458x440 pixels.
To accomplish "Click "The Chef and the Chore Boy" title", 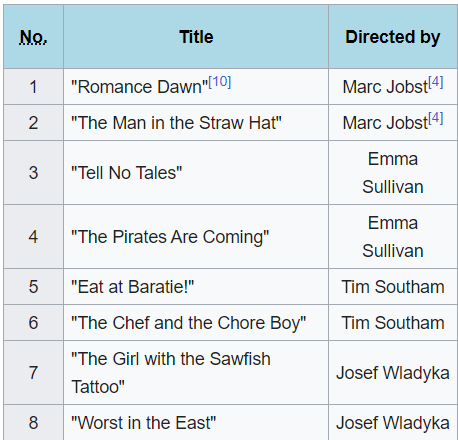I will click(x=188, y=323).
